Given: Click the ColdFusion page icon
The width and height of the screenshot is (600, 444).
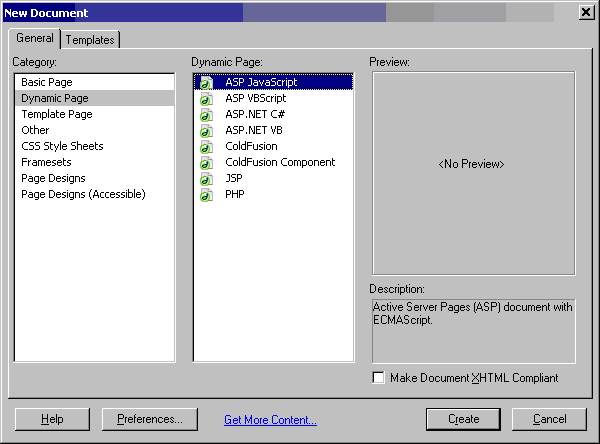Looking at the screenshot, I should (x=206, y=147).
